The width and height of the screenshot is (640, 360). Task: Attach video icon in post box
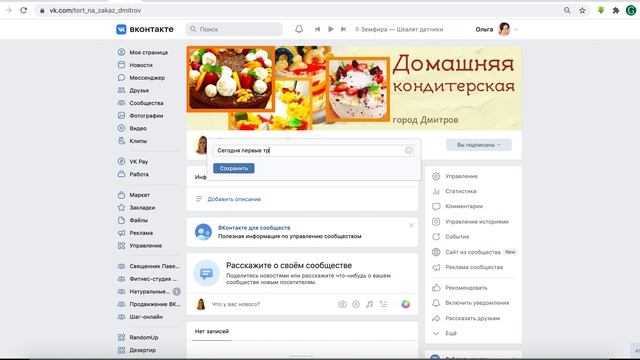pos(356,304)
